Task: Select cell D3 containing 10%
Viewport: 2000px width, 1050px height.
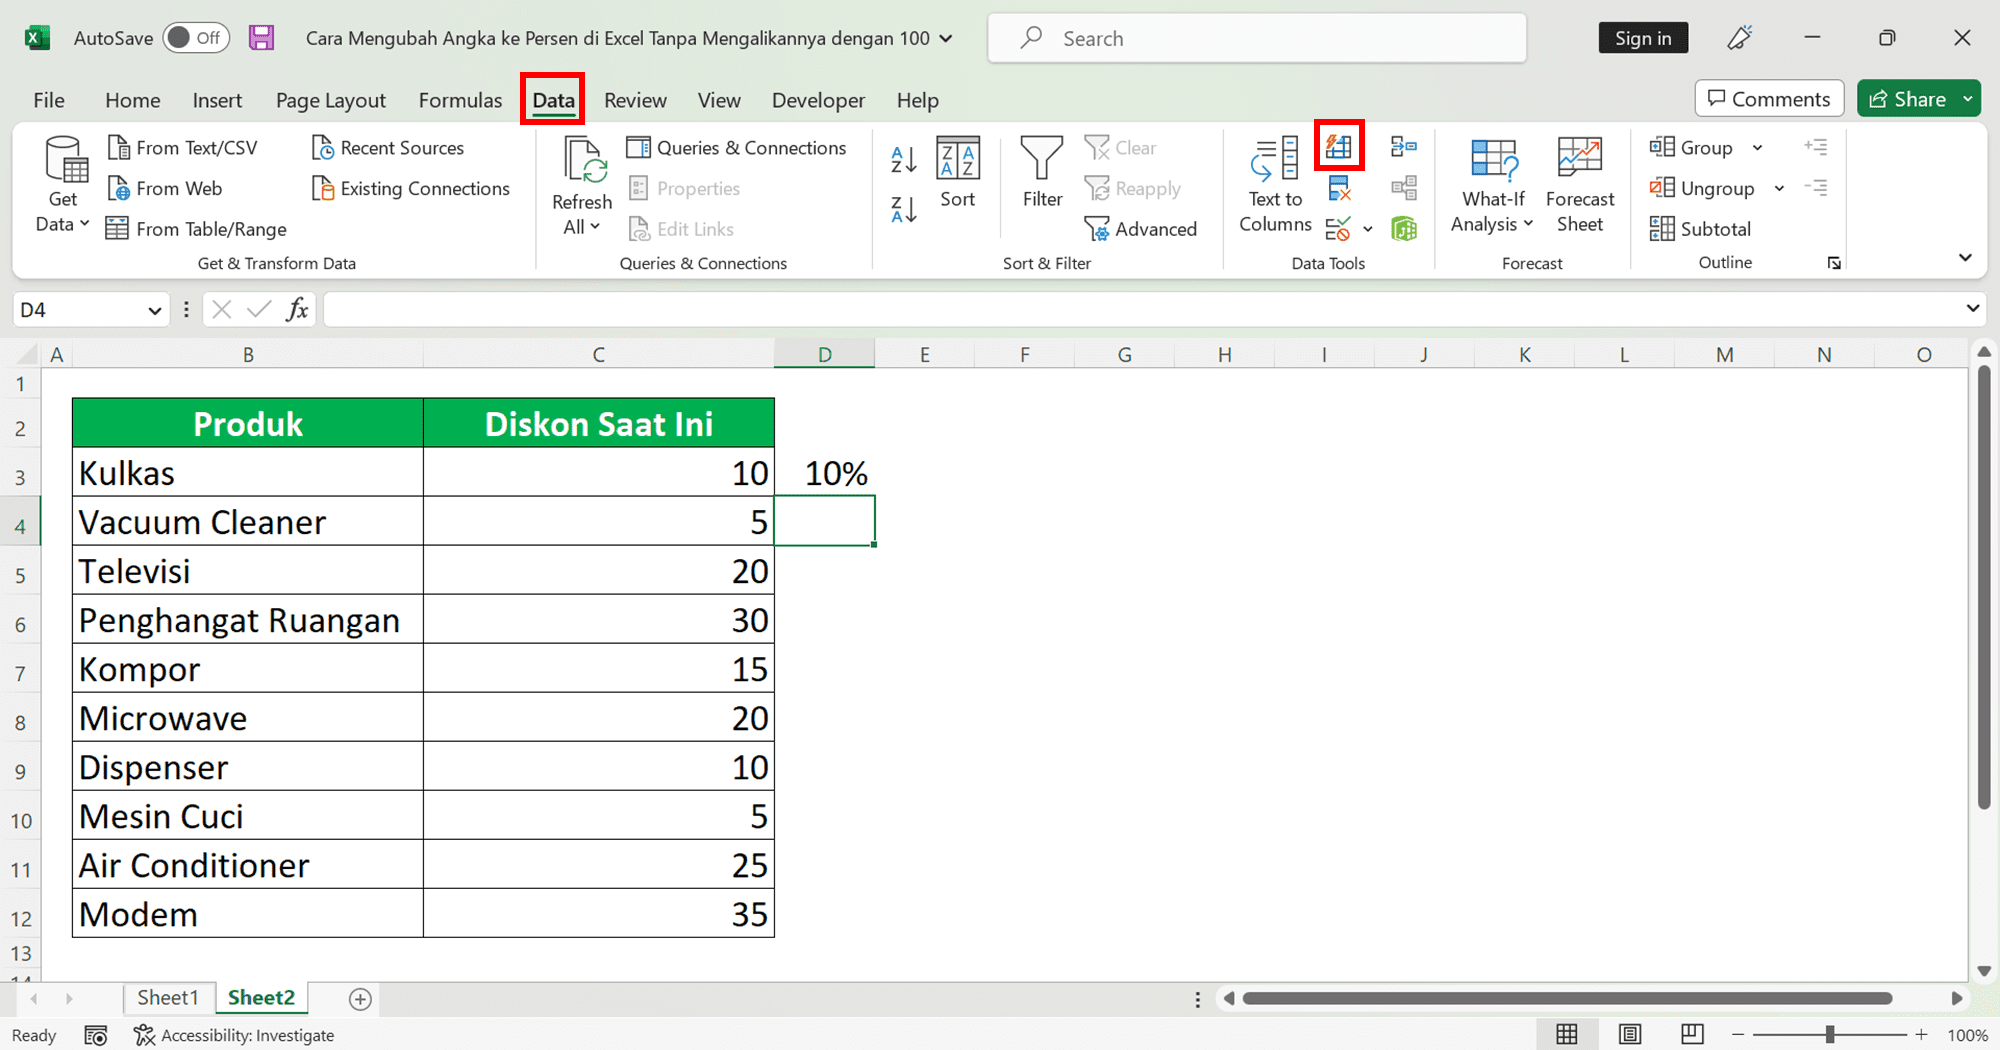Action: click(x=824, y=472)
